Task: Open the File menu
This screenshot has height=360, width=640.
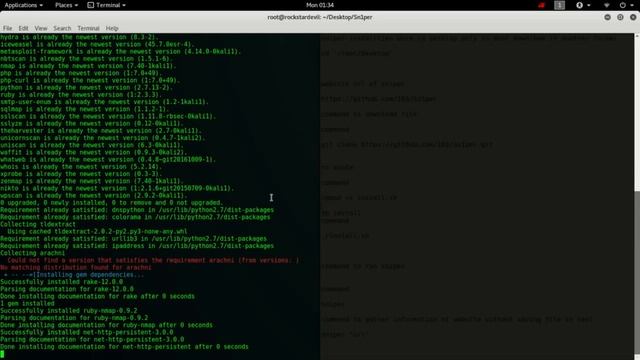Action: point(7,28)
